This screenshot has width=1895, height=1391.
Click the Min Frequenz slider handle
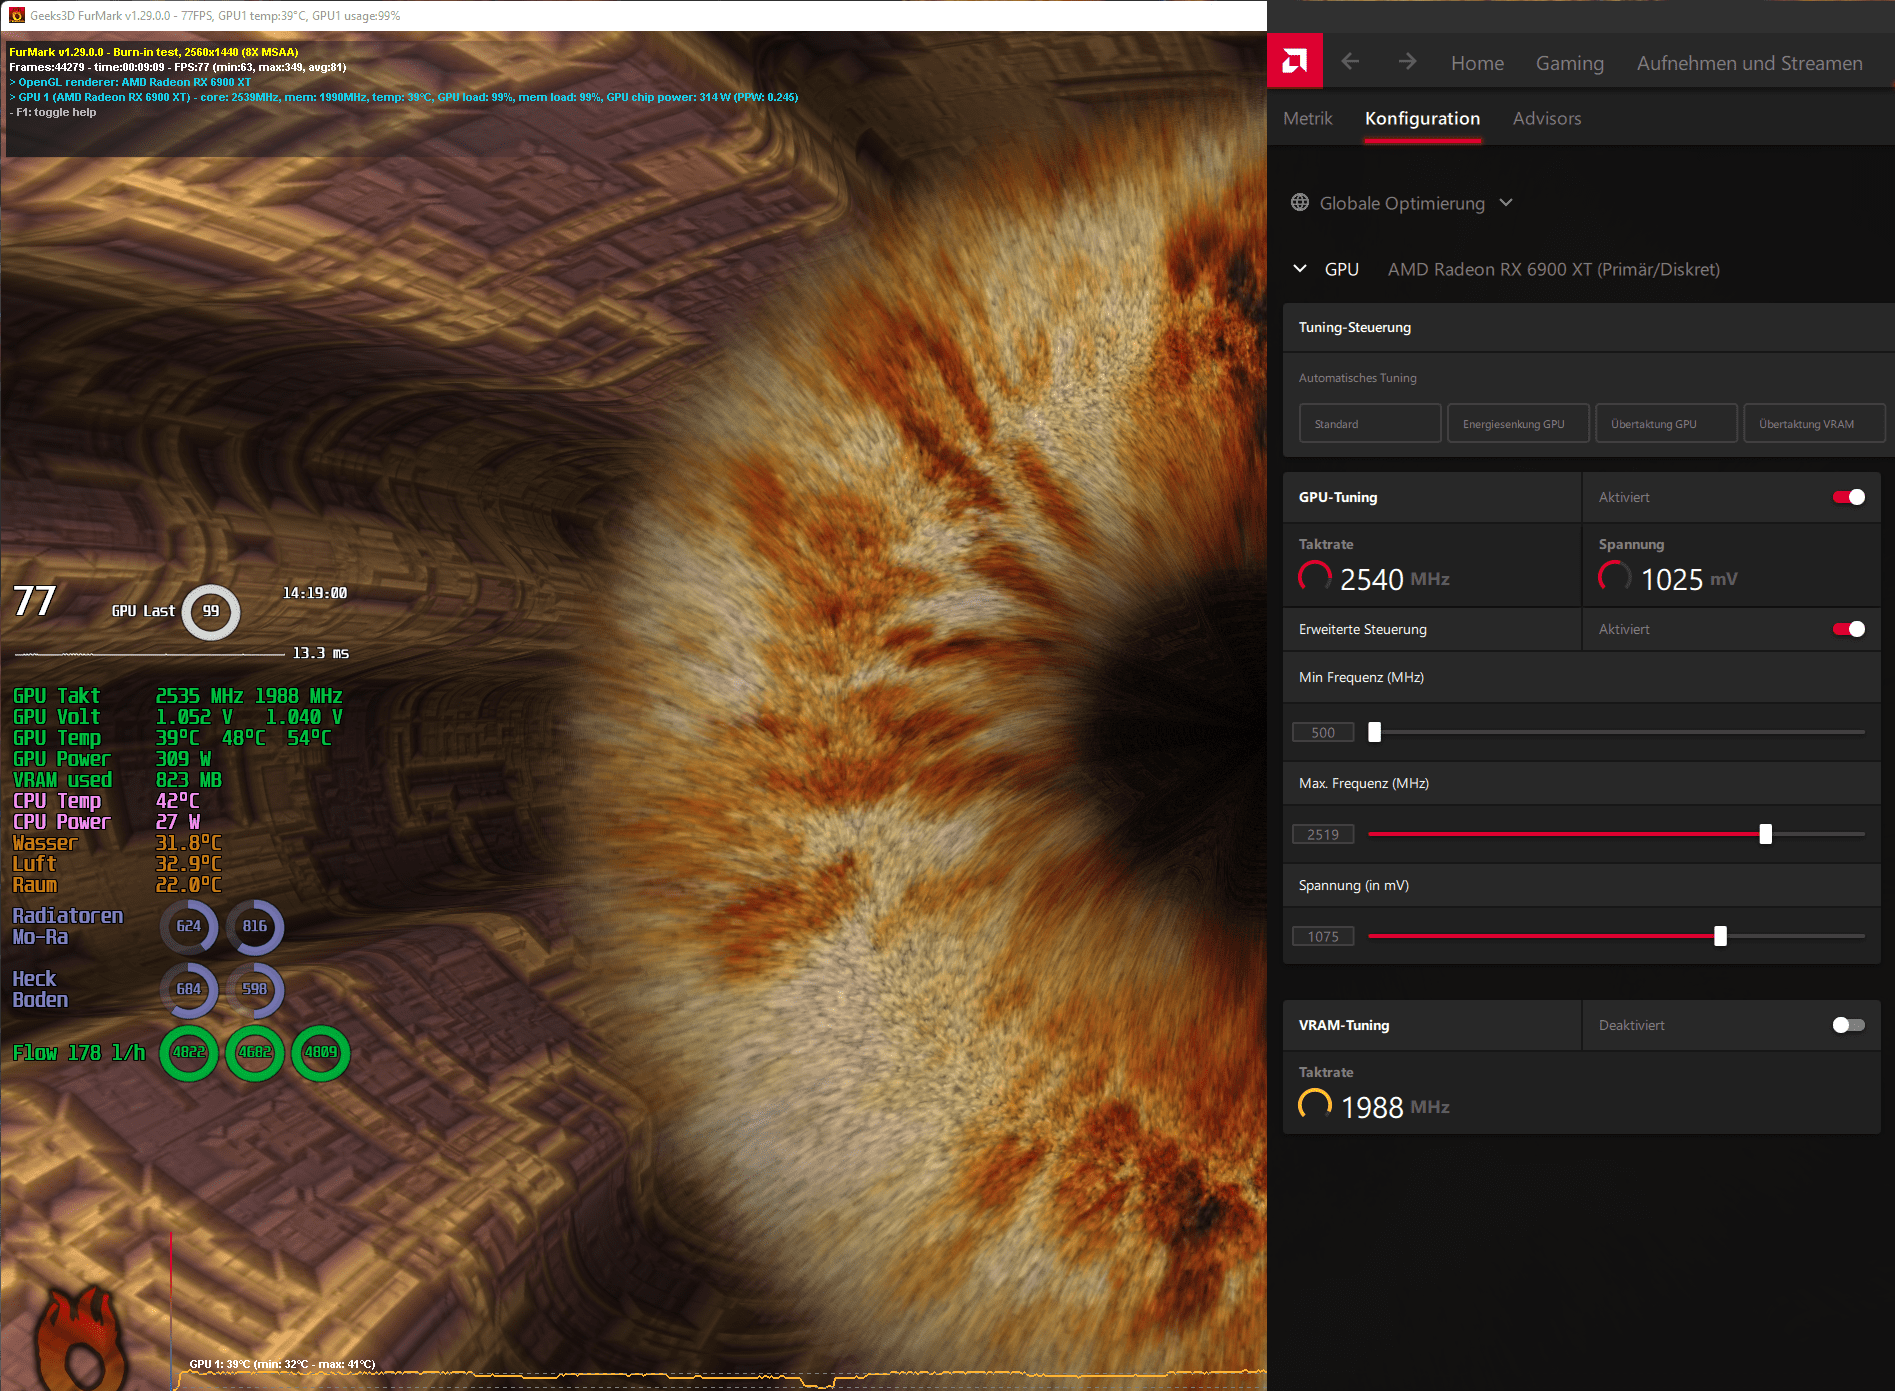[x=1374, y=732]
